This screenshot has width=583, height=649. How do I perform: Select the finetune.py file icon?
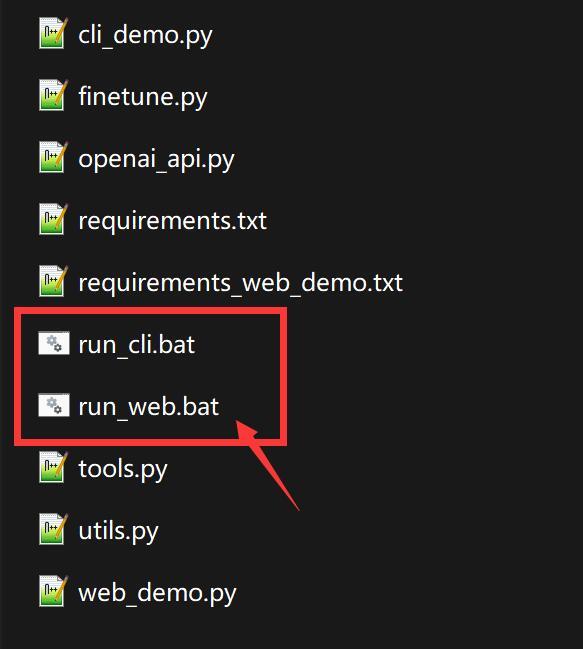(x=53, y=95)
